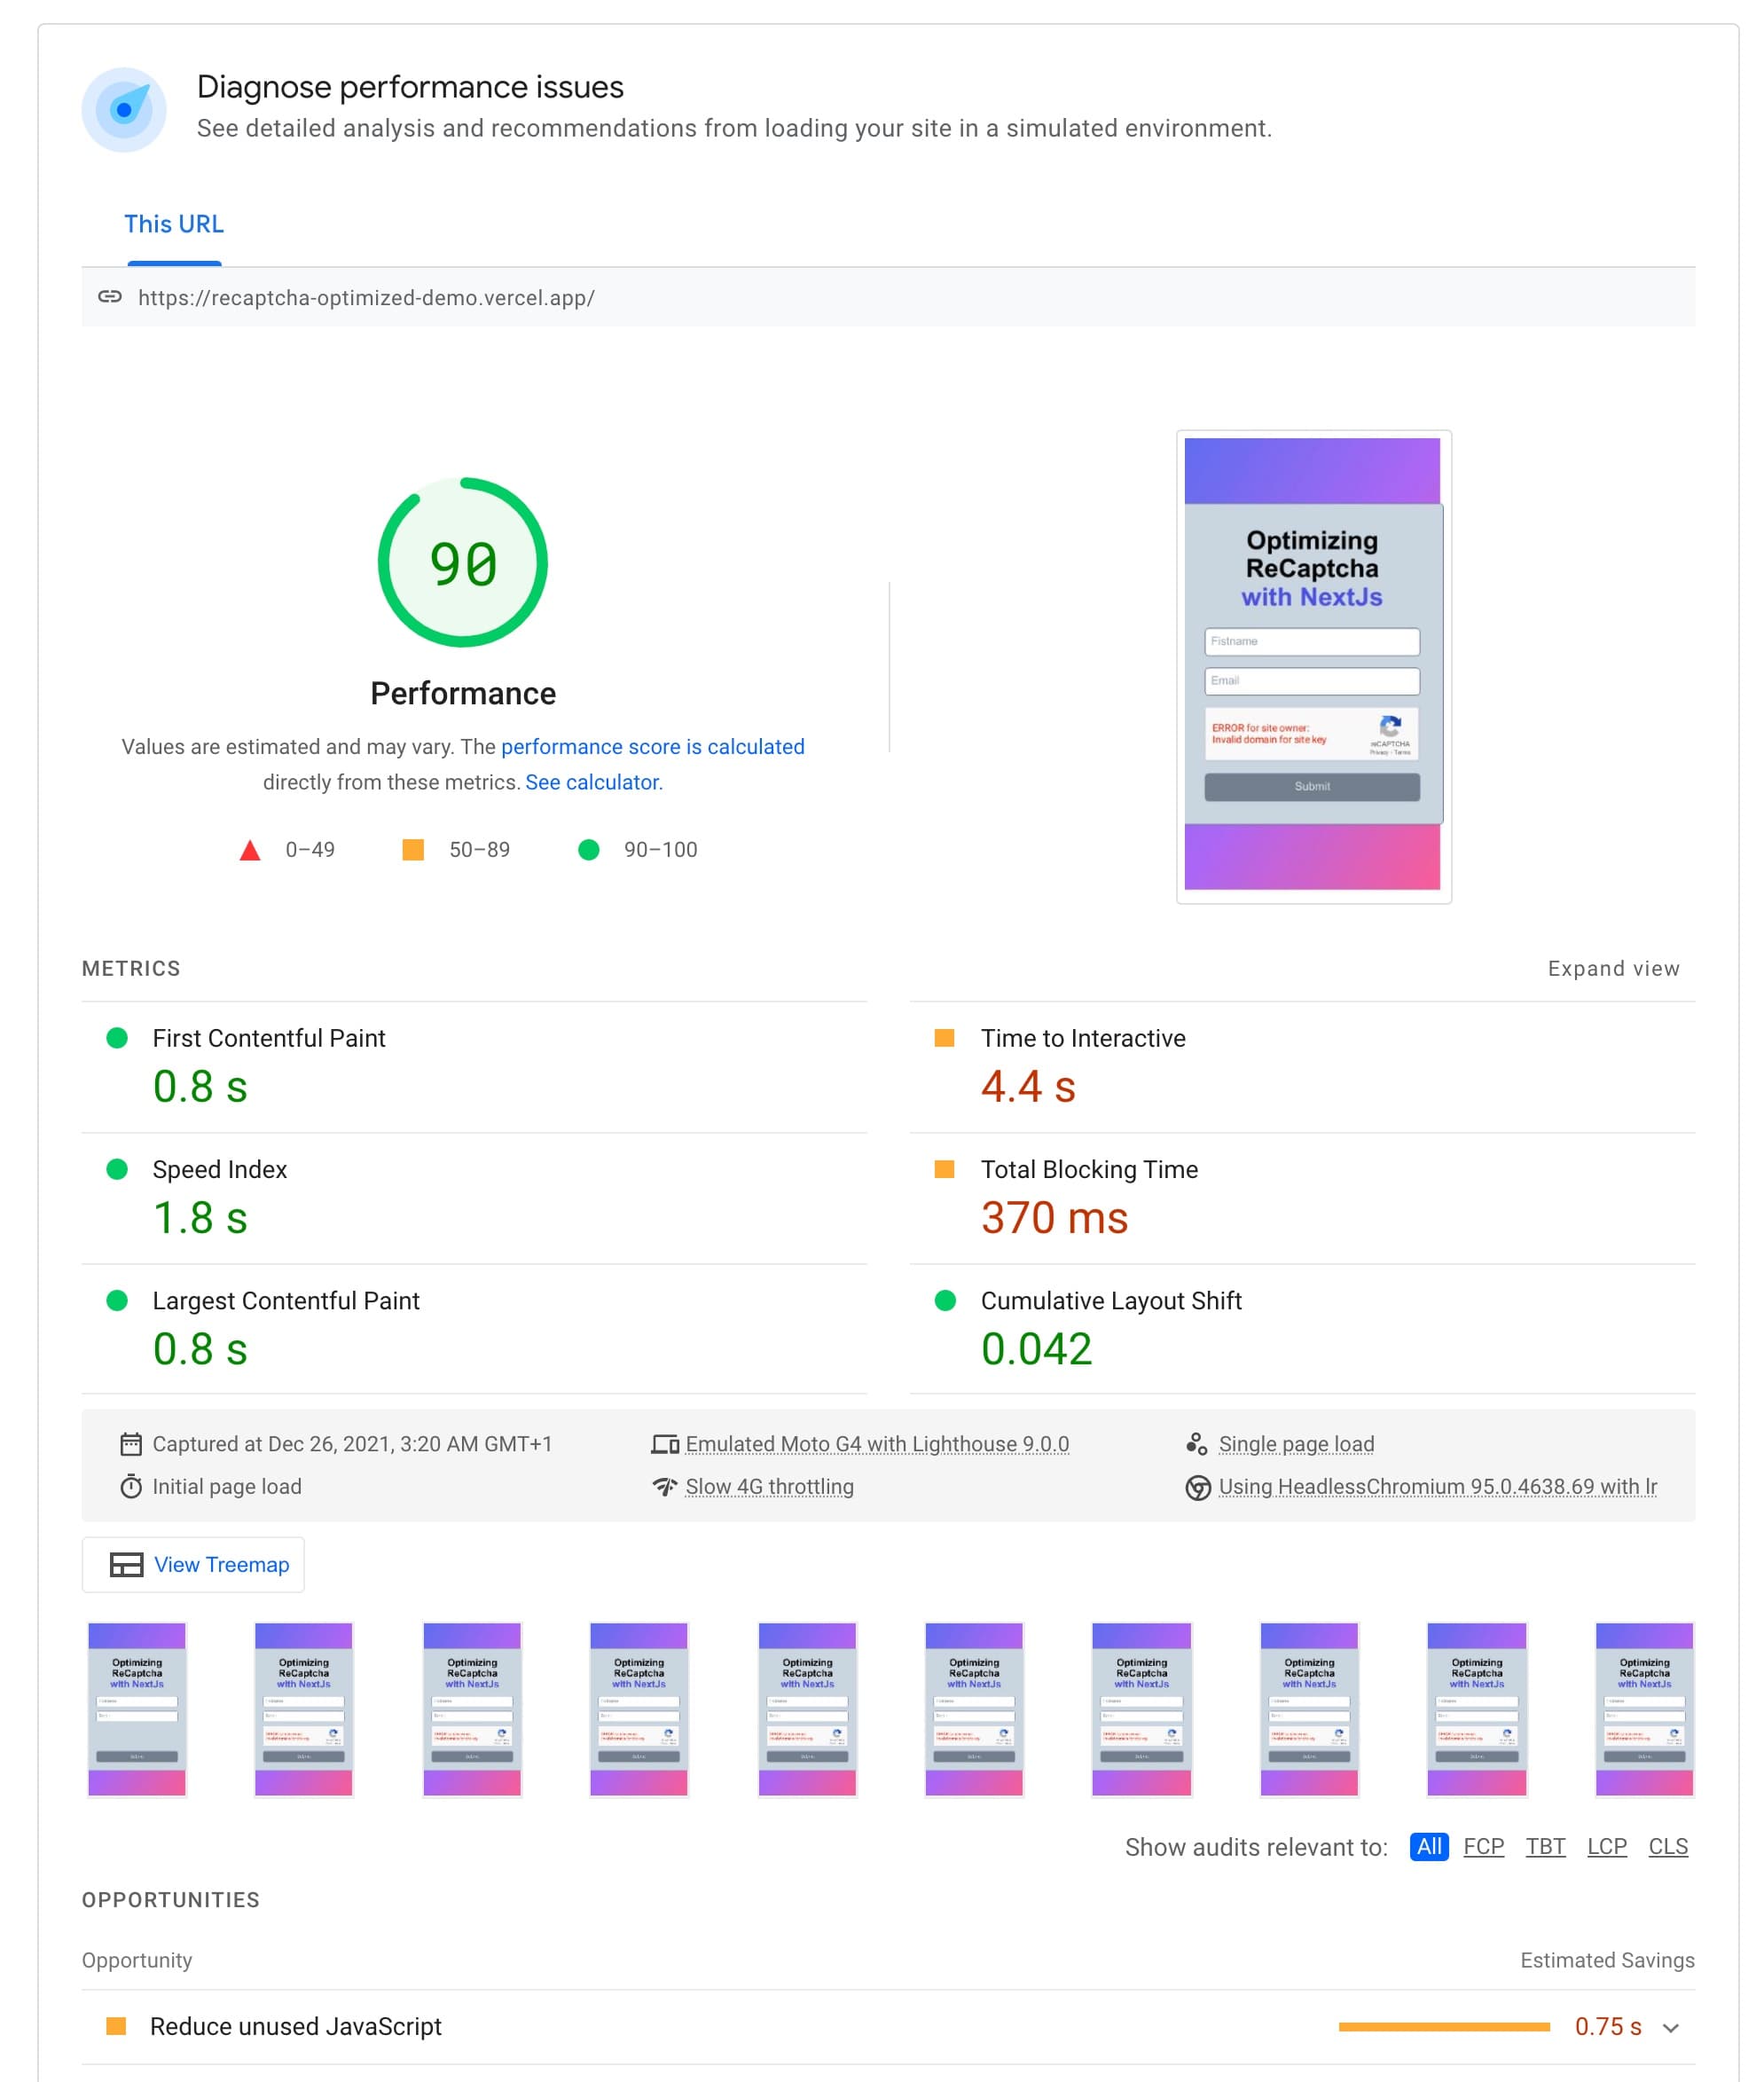Screen dimensions: 1764x2082
Task: Filter audits by CLS
Action: (1667, 1846)
